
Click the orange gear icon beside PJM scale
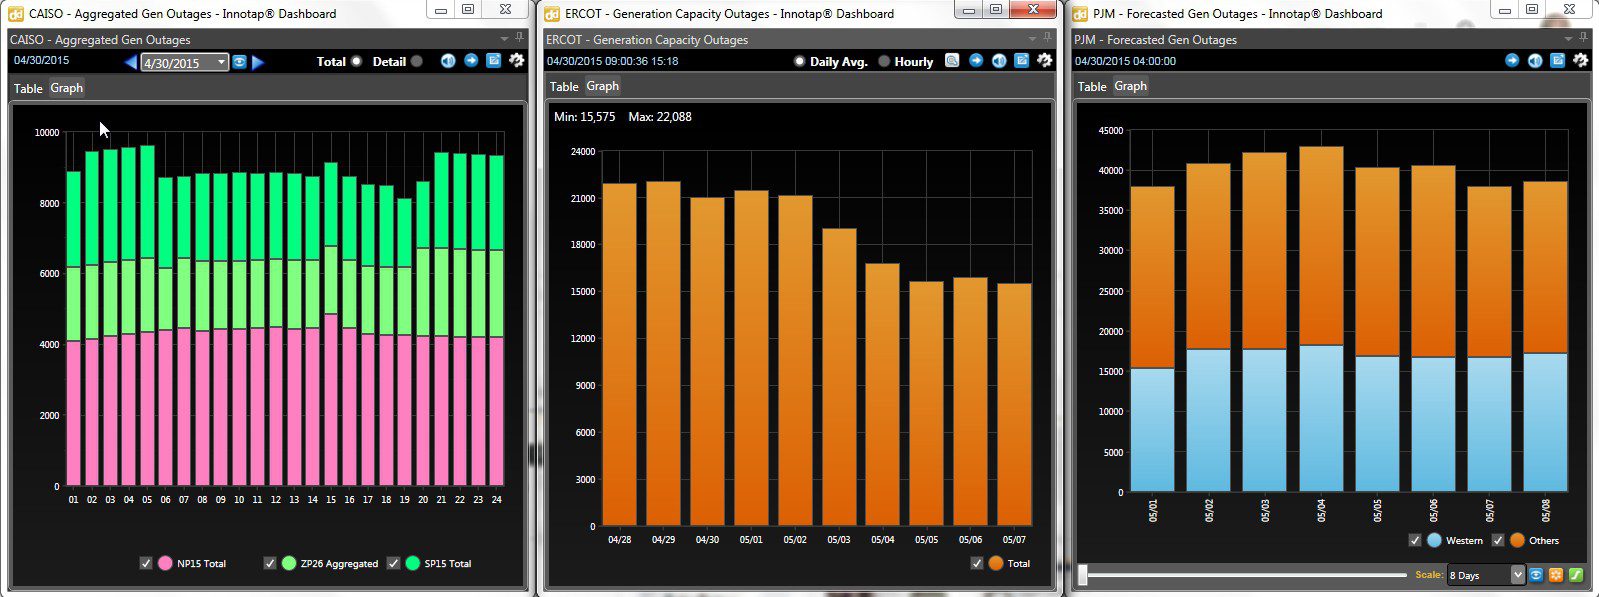pos(1556,575)
